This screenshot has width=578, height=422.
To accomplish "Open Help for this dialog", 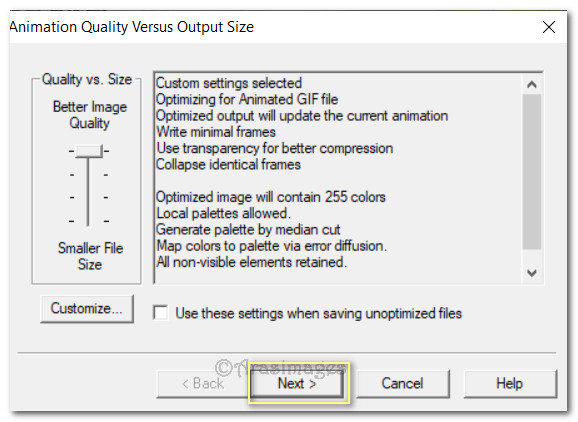I will 510,383.
